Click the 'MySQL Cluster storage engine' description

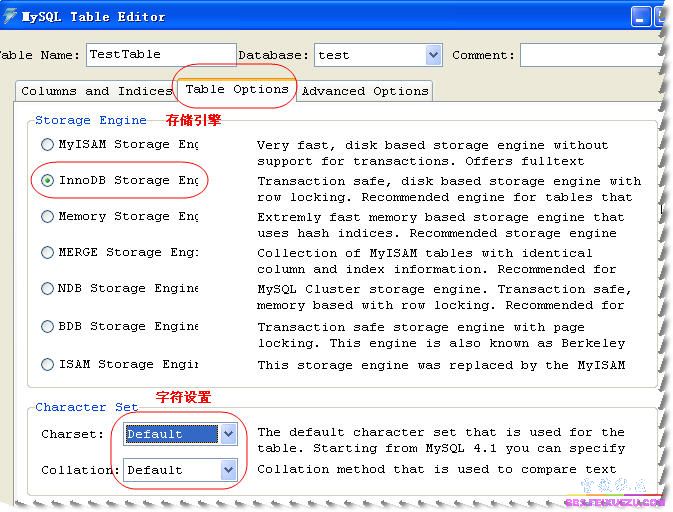click(444, 297)
